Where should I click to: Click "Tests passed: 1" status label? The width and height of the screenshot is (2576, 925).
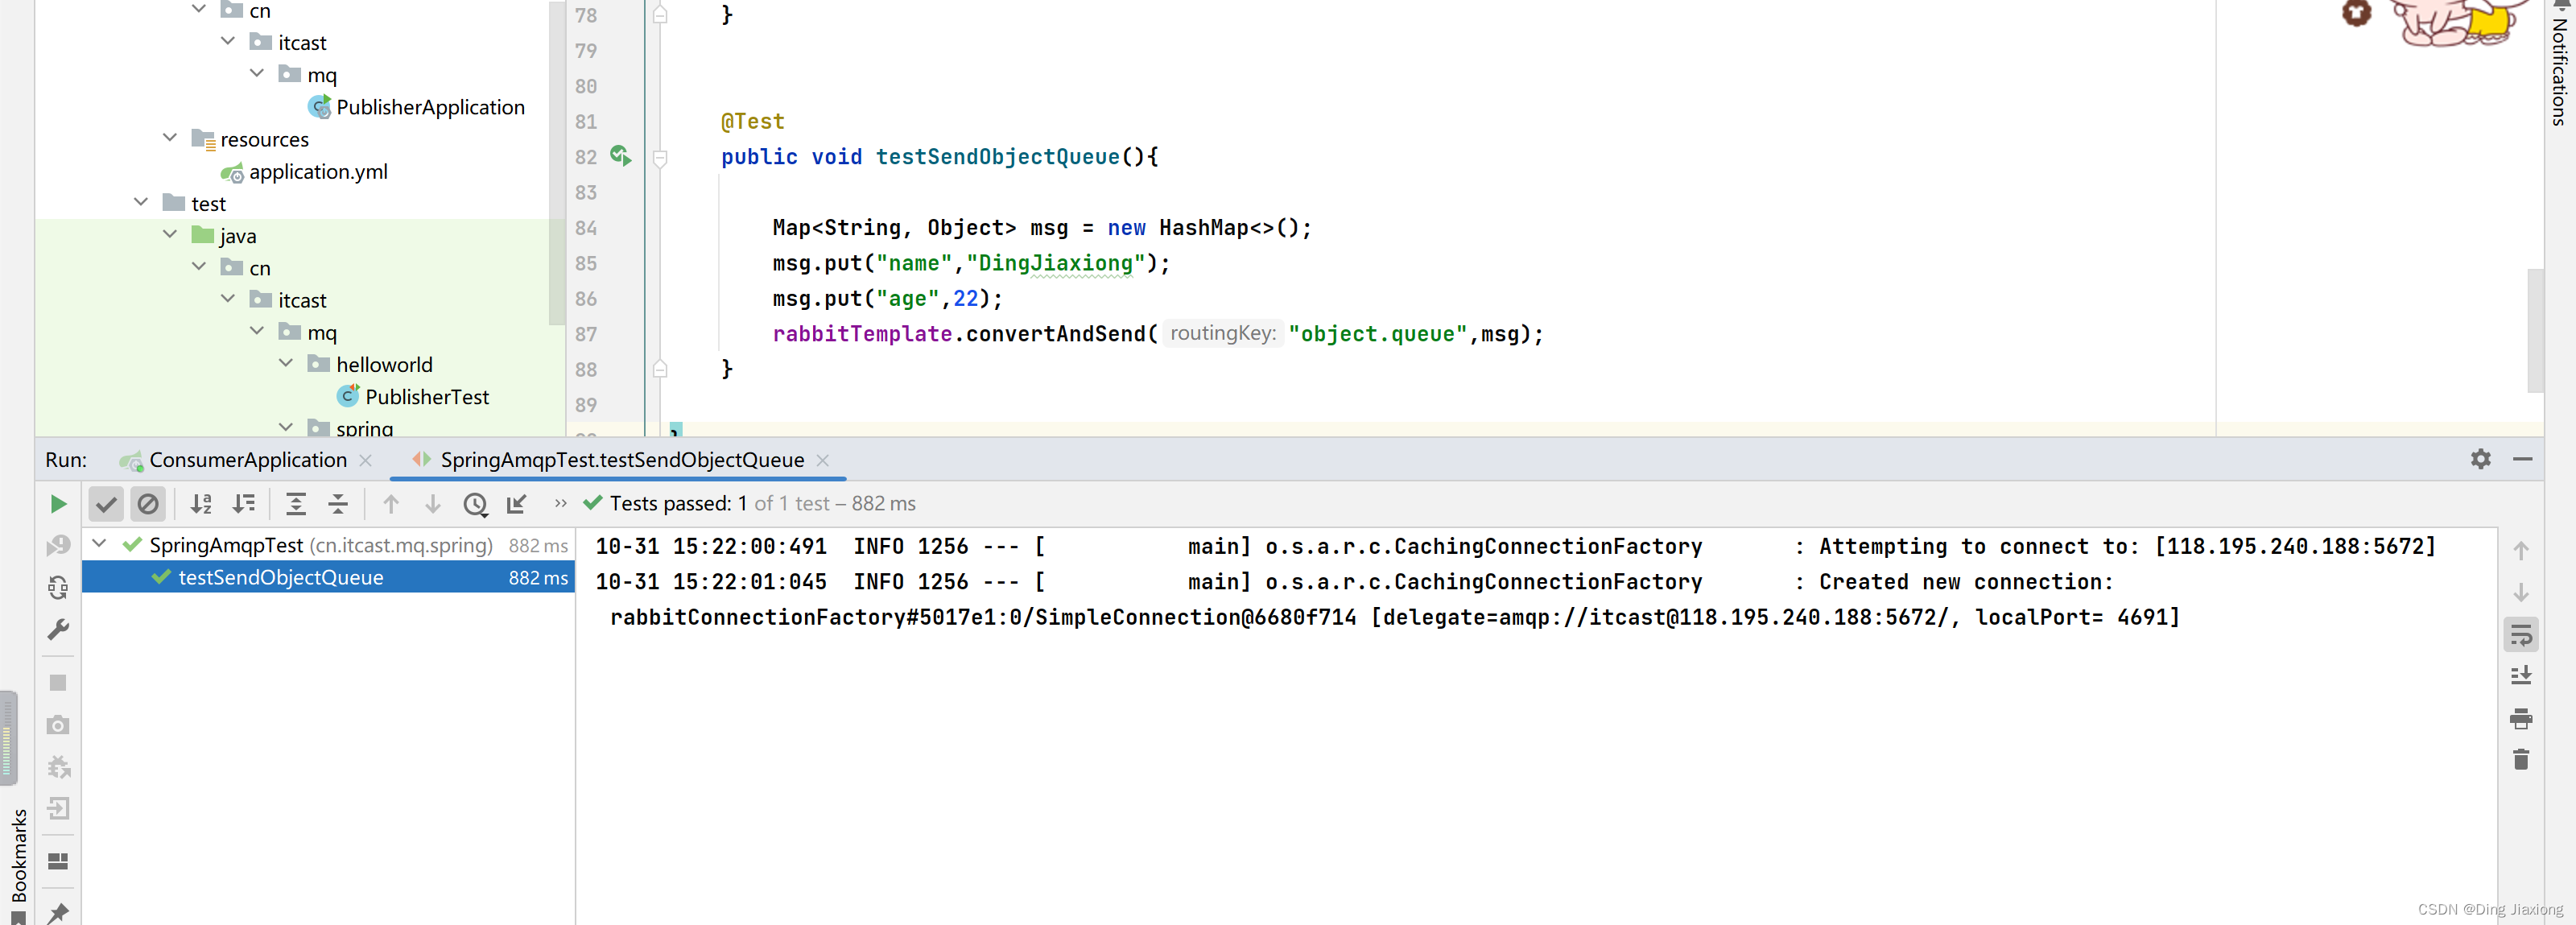click(678, 504)
